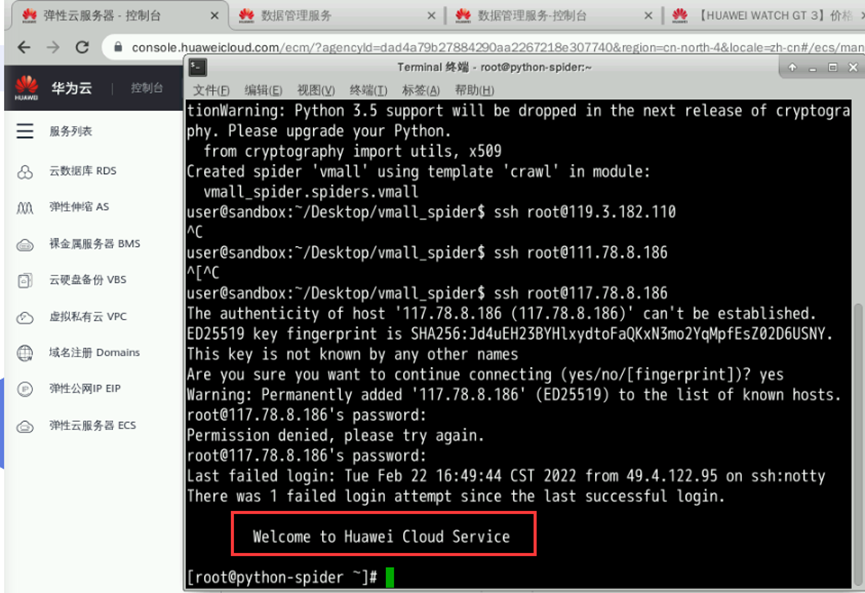
Task: Click the Virtual Private Cloud VPC icon
Action: [x=25, y=317]
